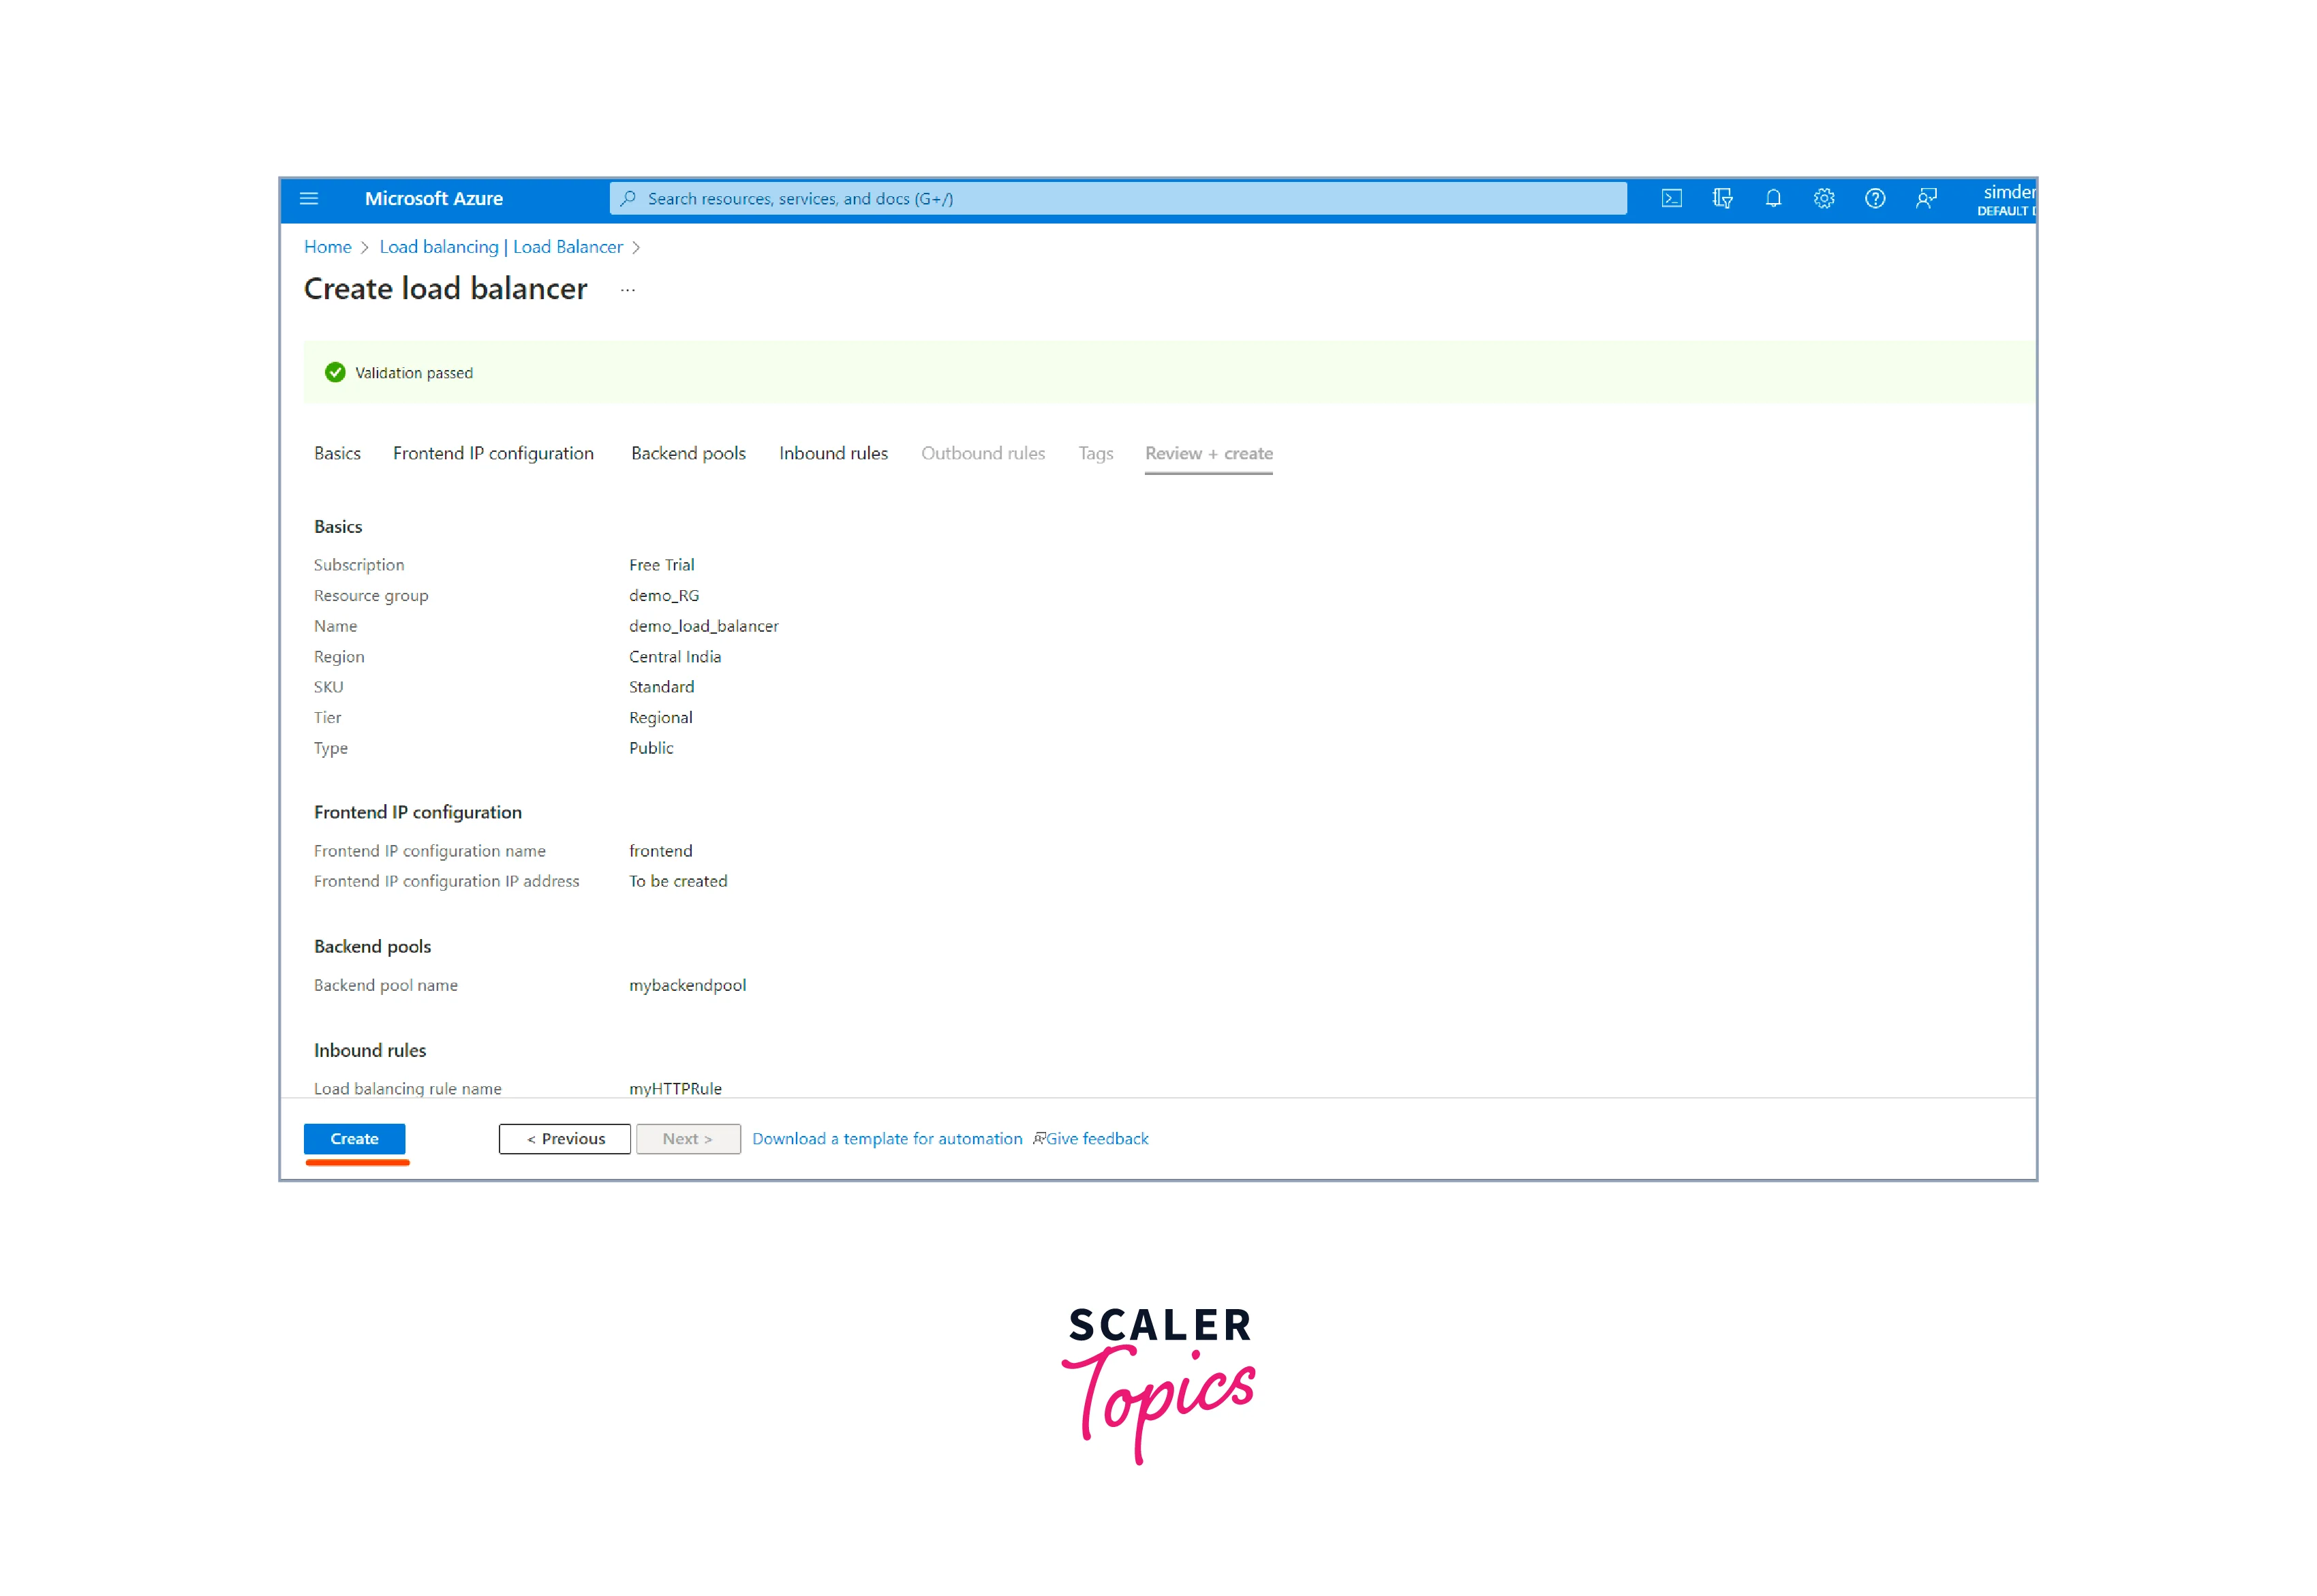Open the Backend pools tab
Screen dimensions: 2317x1596
[688, 453]
